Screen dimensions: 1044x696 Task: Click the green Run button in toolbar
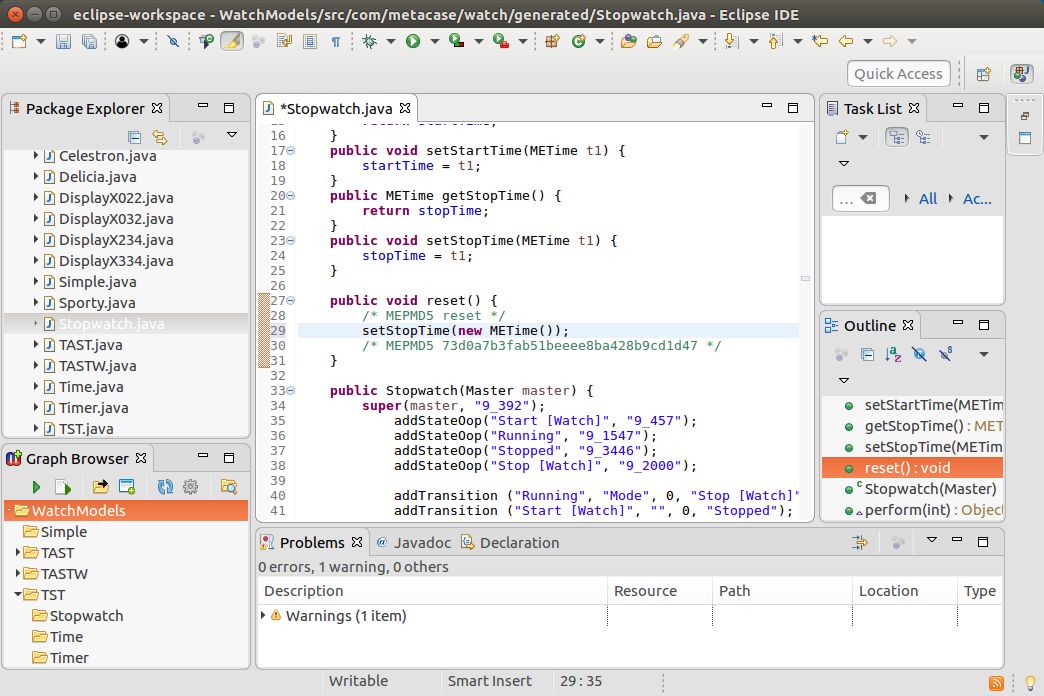(412, 41)
